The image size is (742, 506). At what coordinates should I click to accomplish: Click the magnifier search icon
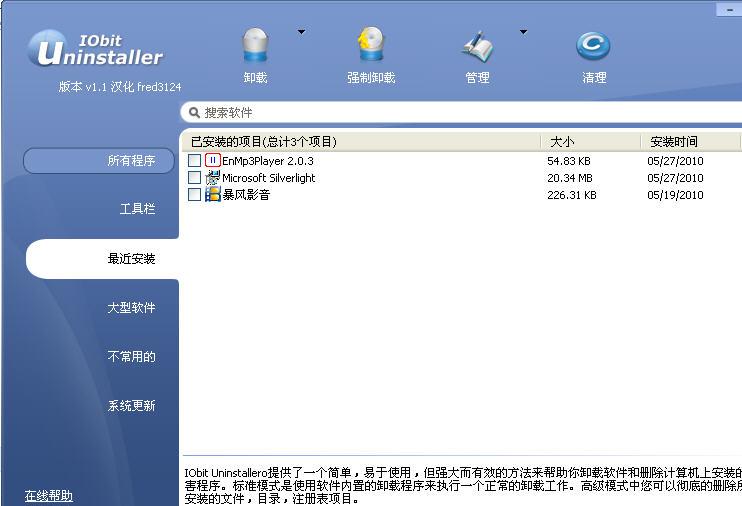(194, 113)
